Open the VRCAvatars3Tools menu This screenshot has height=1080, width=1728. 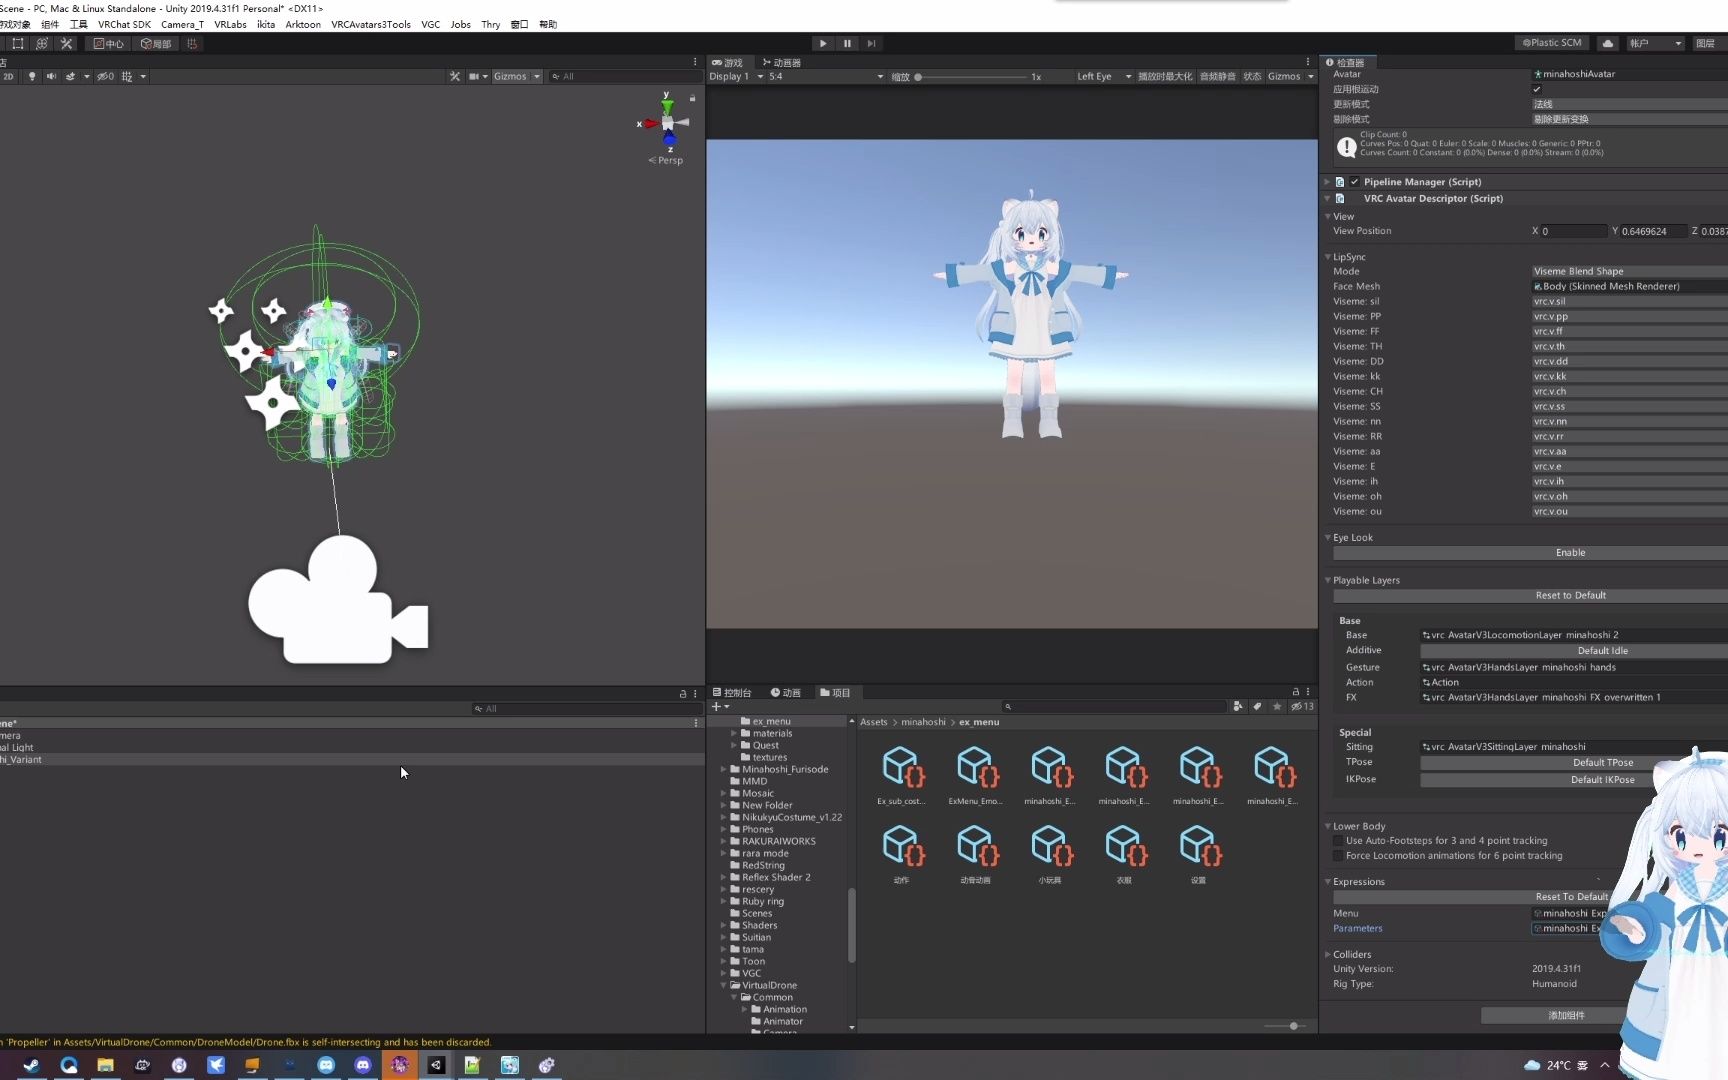pyautogui.click(x=371, y=24)
